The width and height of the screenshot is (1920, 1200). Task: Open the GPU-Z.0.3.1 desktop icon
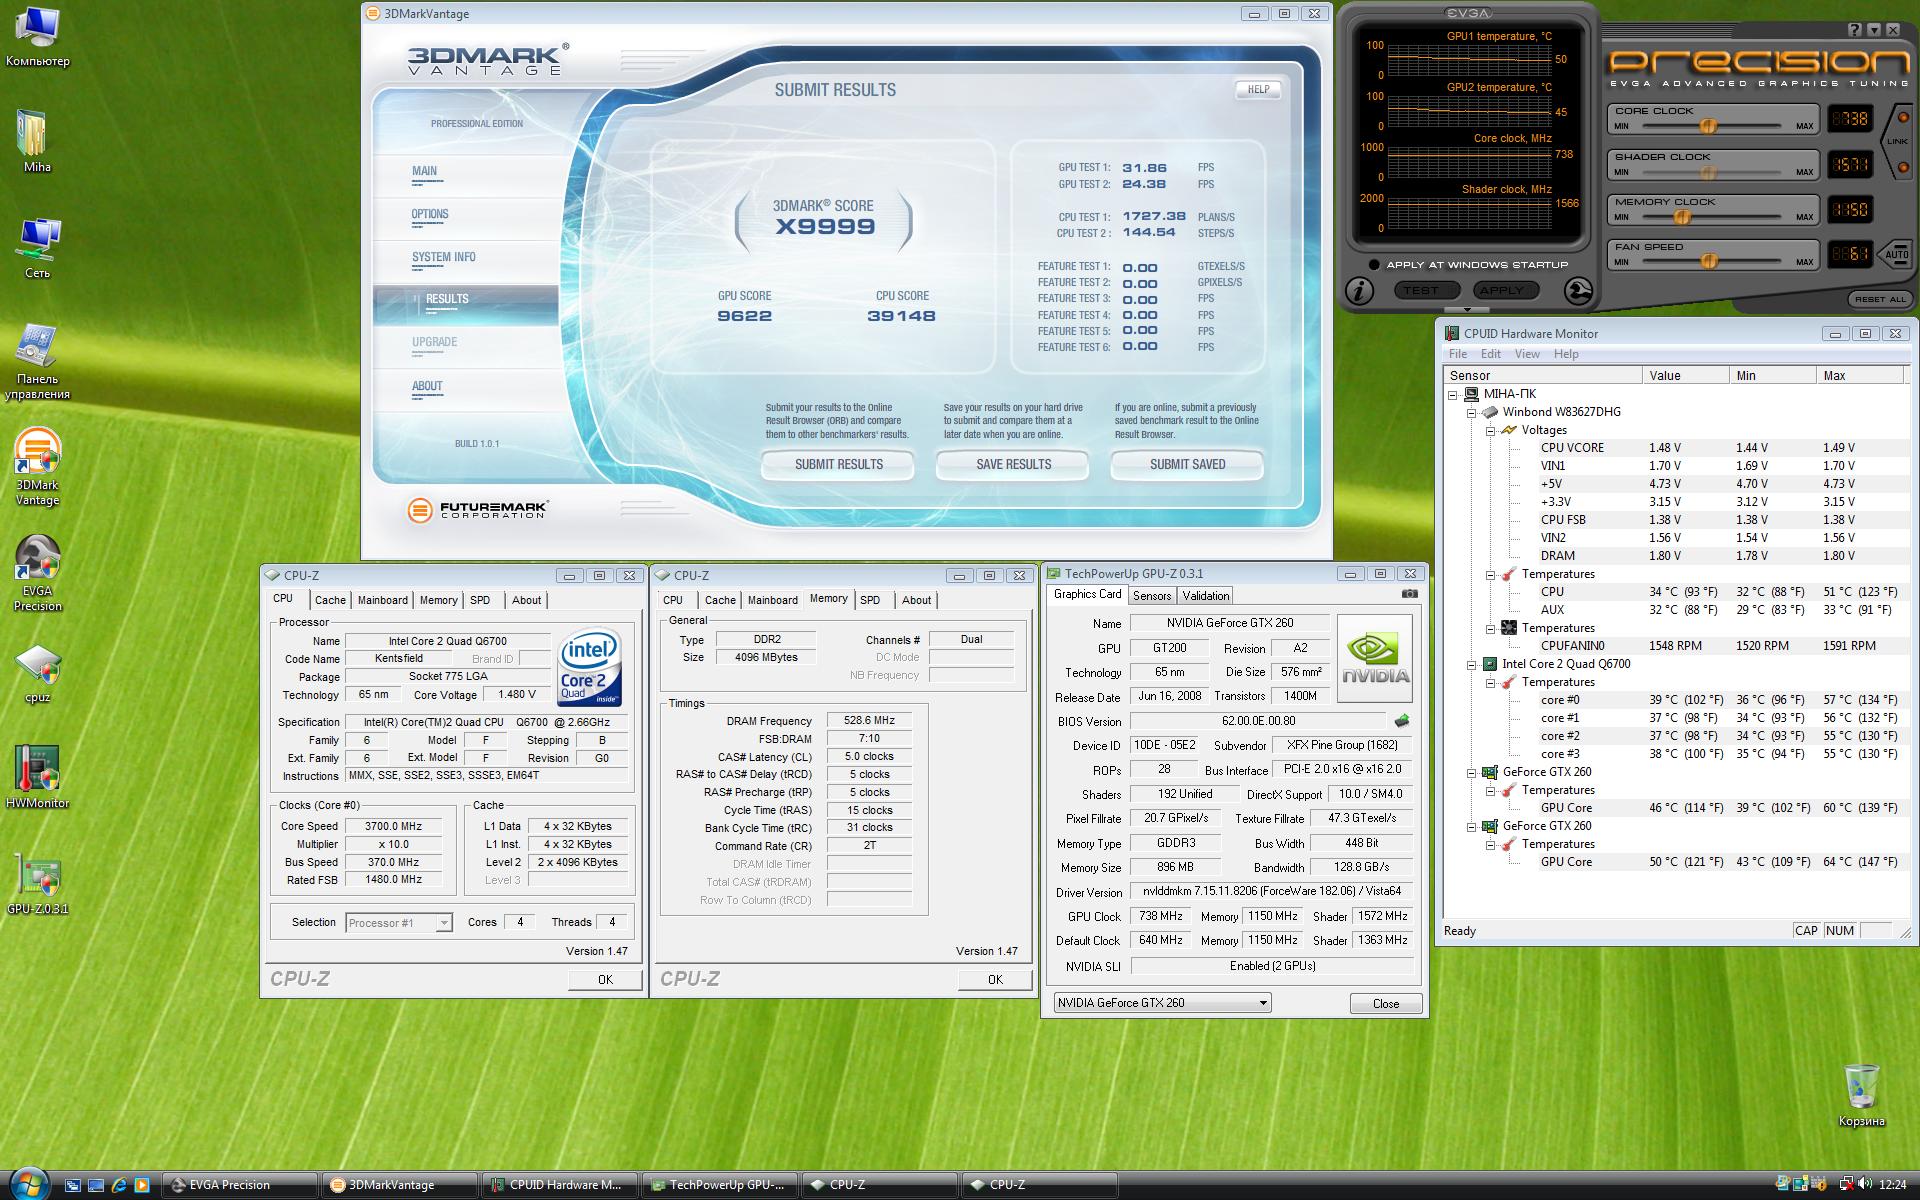(x=37, y=885)
